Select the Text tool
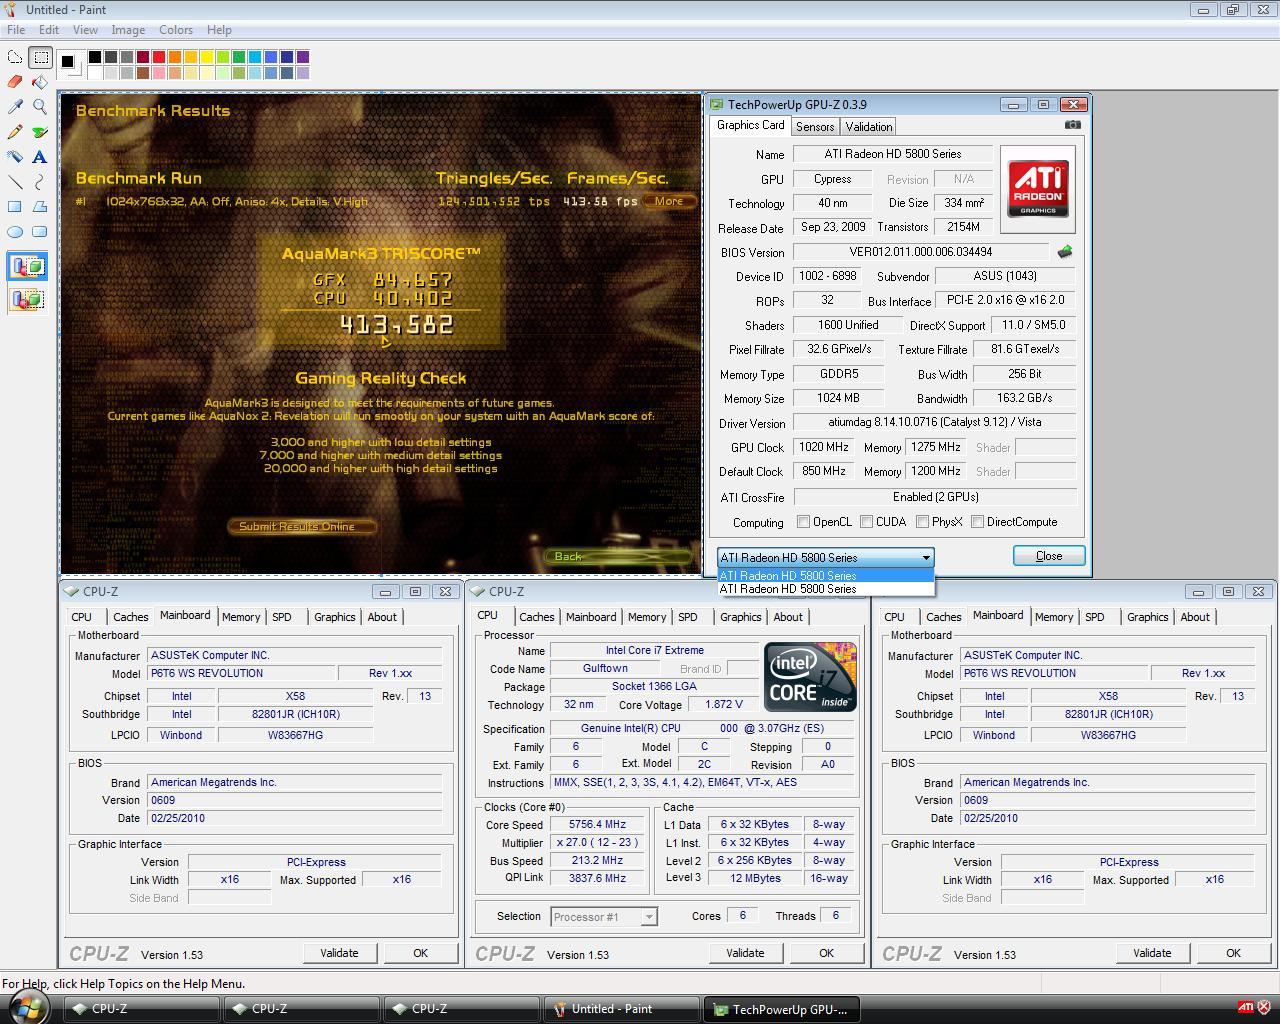Viewport: 1280px width, 1024px height. pos(40,157)
